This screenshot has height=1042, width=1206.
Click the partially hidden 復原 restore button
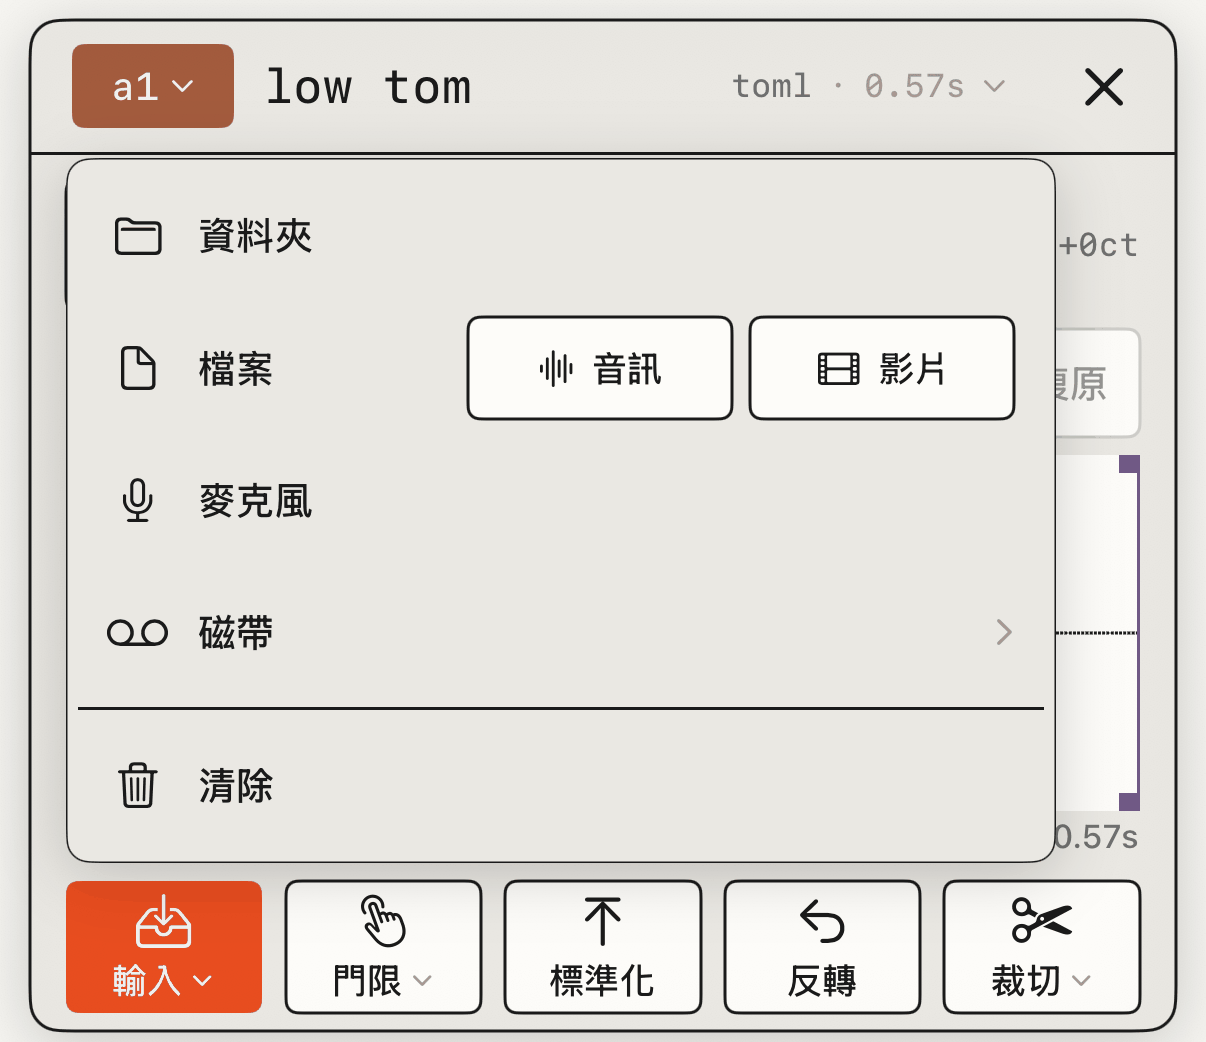(x=1098, y=383)
